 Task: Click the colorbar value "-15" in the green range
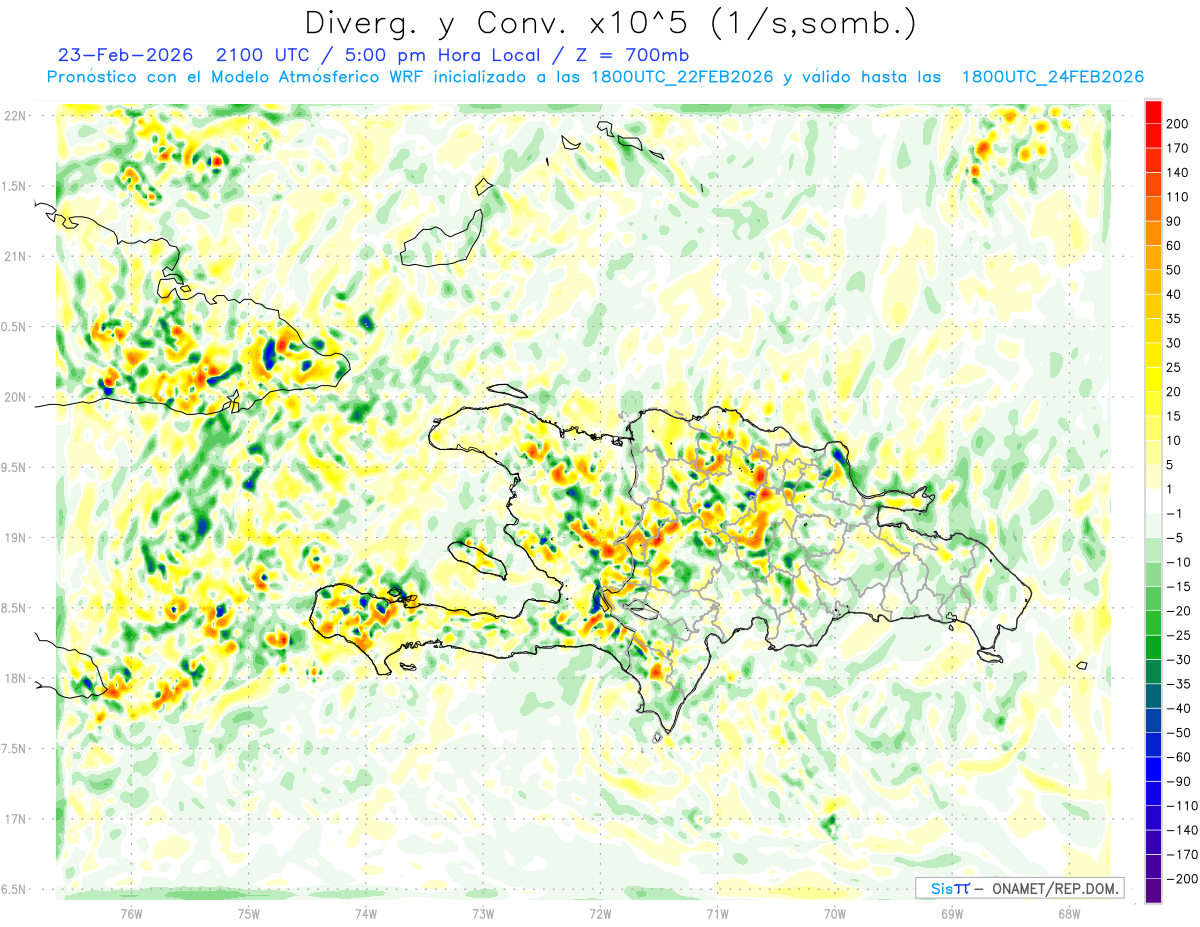click(x=1180, y=587)
